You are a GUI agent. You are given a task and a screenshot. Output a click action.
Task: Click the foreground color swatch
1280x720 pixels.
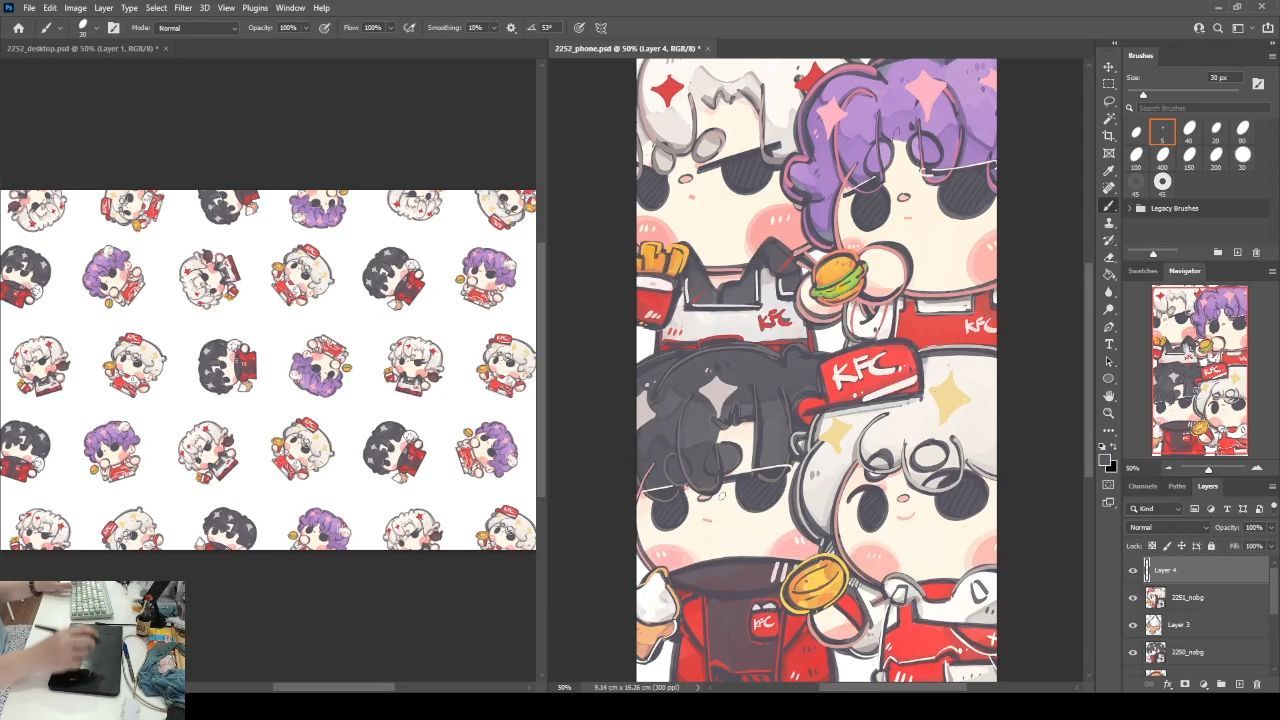pos(1105,461)
